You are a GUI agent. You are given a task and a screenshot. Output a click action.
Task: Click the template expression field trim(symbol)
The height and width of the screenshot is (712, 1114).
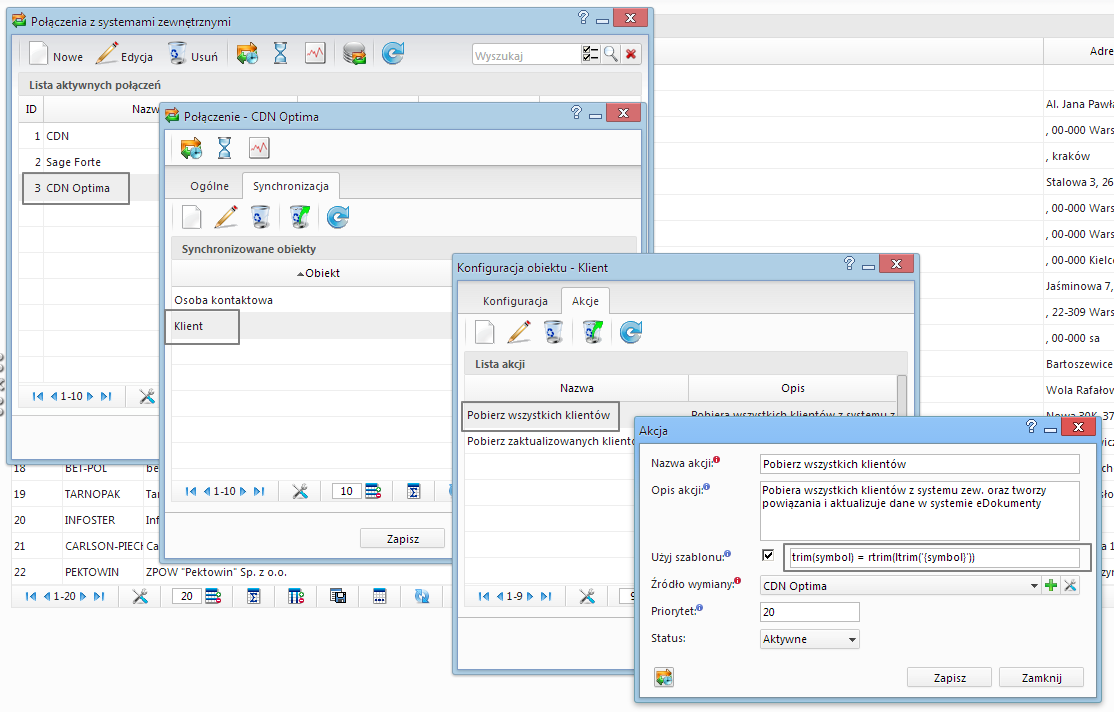[934, 557]
